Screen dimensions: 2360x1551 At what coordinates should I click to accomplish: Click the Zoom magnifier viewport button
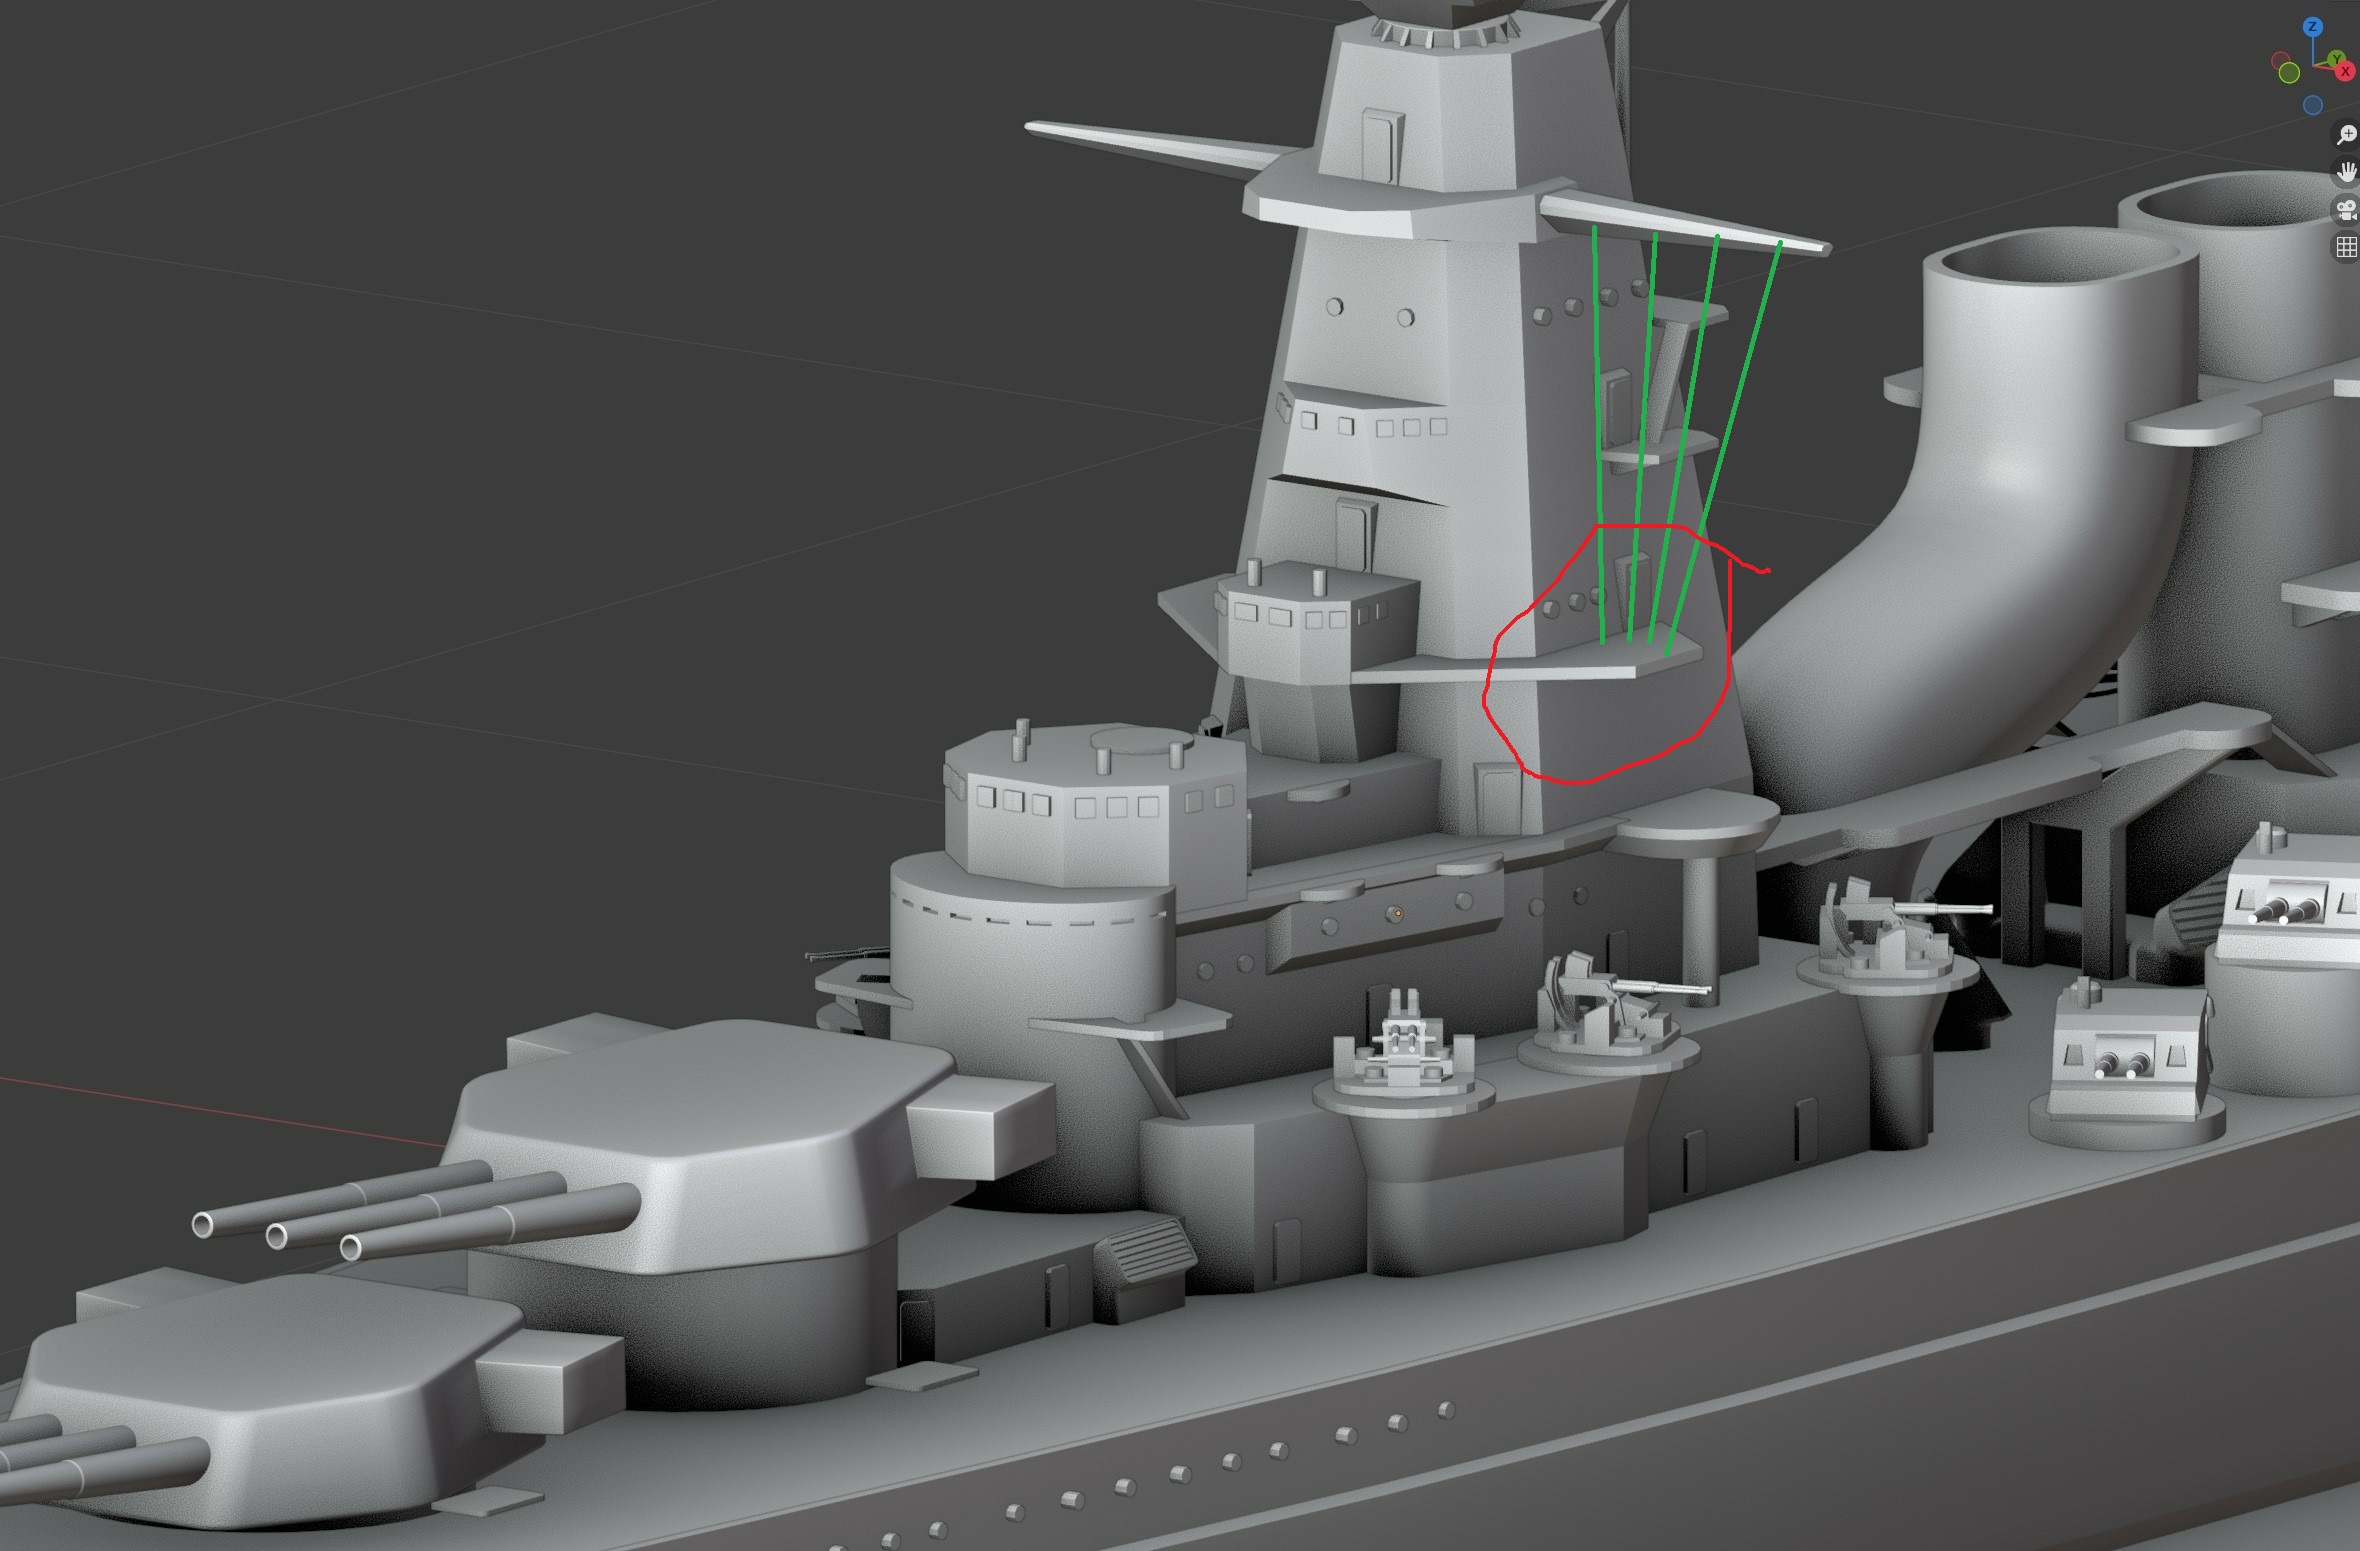coord(2345,135)
